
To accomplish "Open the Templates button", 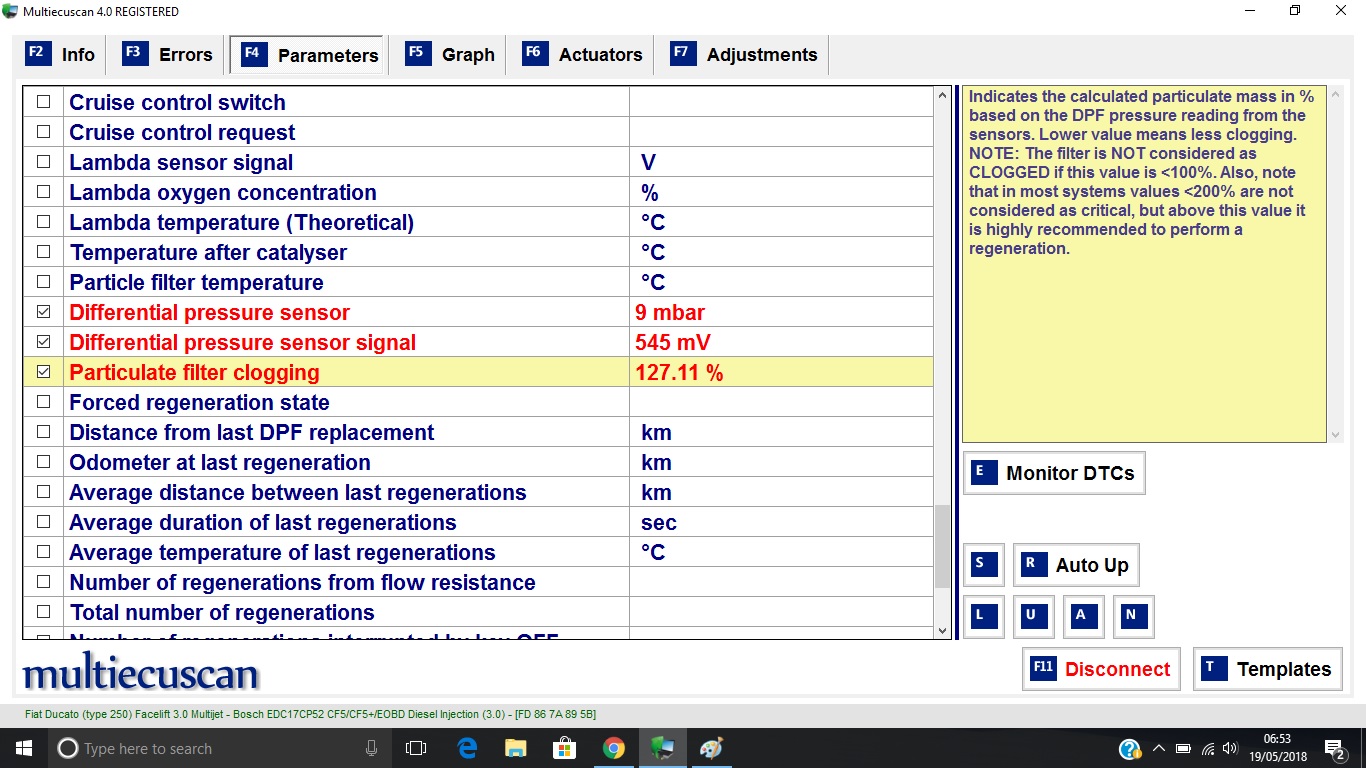I will (1267, 669).
